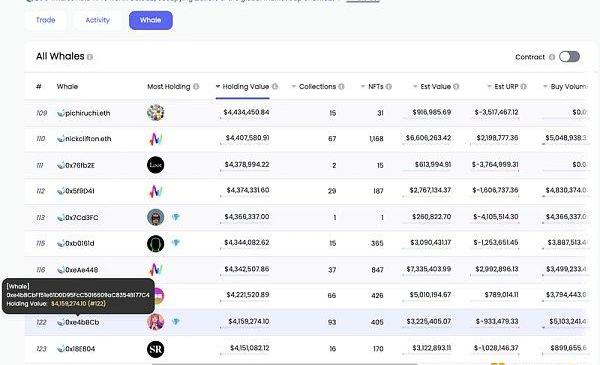Click the SR collection icon for 0x18E804
Screen dimensions: 600x365
pos(156,349)
